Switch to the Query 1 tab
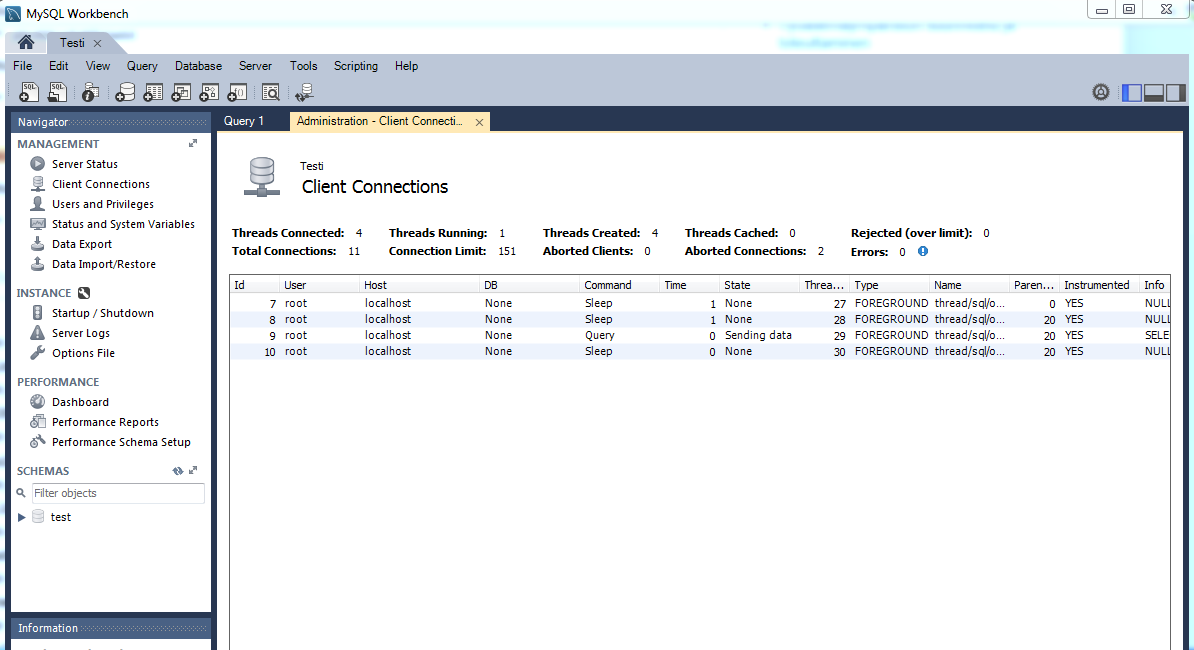The height and width of the screenshot is (650, 1194). coord(244,121)
